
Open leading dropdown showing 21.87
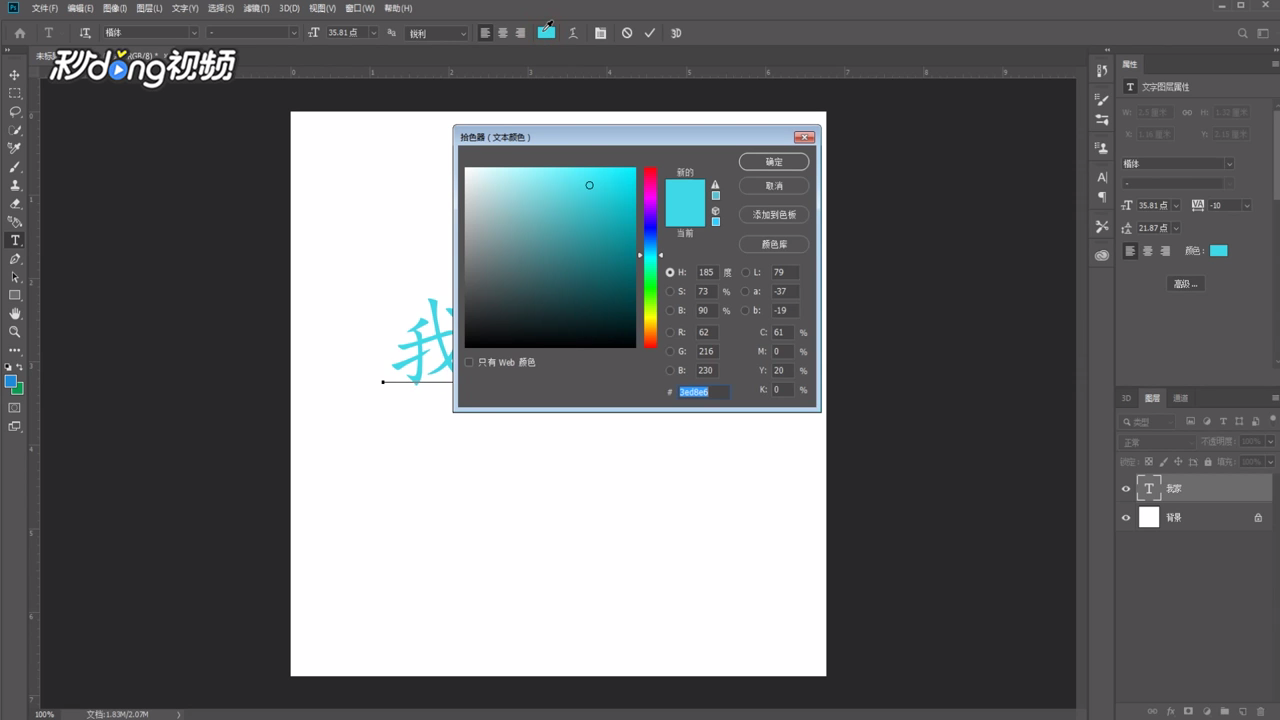[1175, 229]
